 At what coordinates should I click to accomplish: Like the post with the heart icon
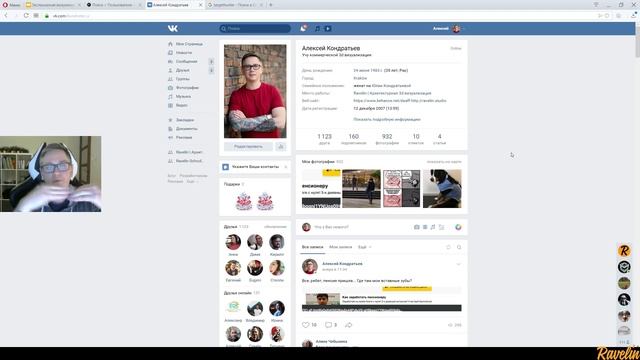[x=306, y=325]
